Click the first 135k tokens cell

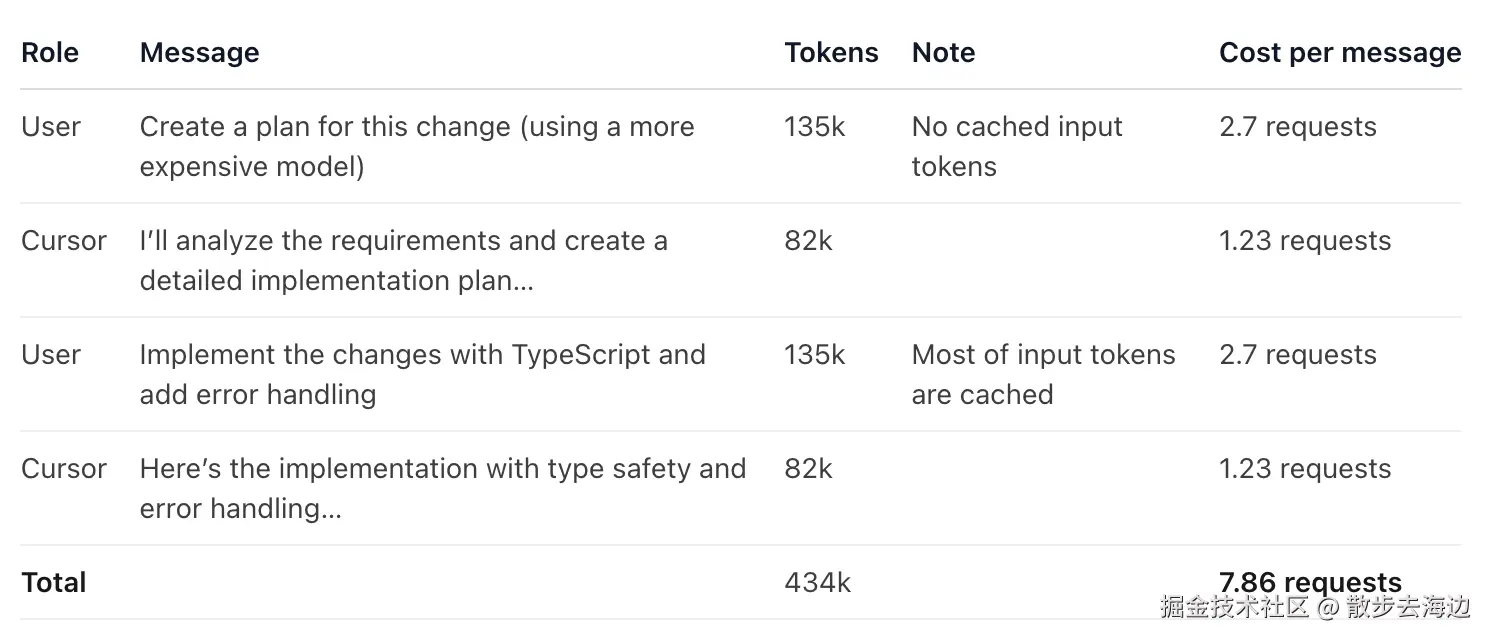(814, 127)
